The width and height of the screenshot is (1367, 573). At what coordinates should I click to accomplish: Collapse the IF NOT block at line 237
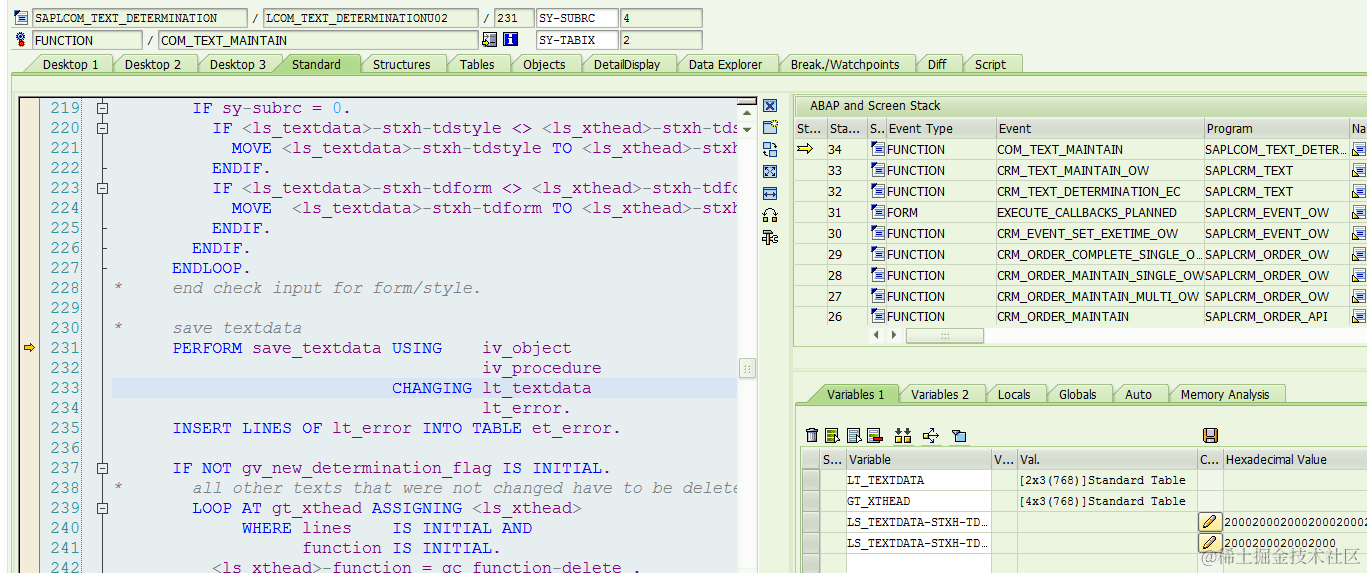point(101,468)
